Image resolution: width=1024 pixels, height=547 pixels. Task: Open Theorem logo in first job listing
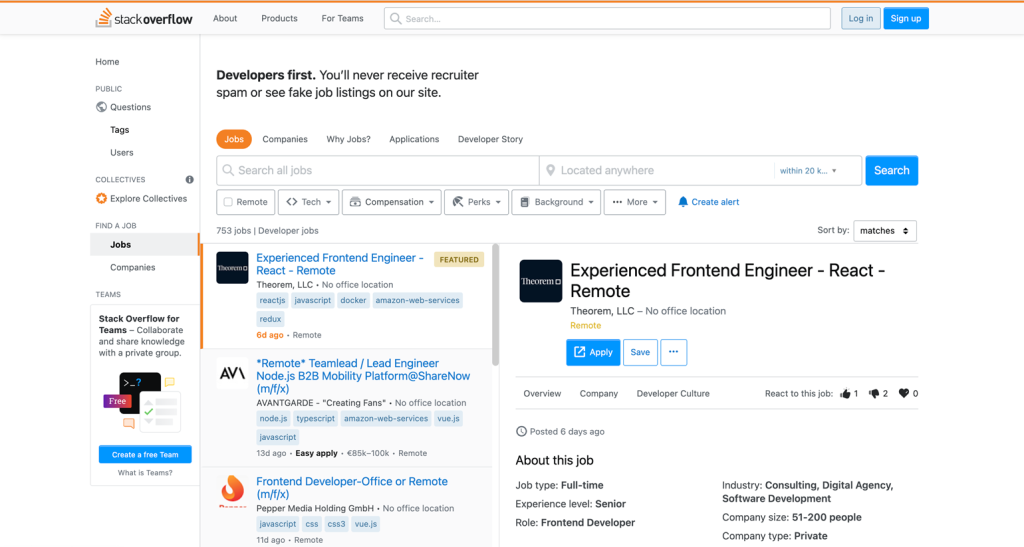coord(232,268)
